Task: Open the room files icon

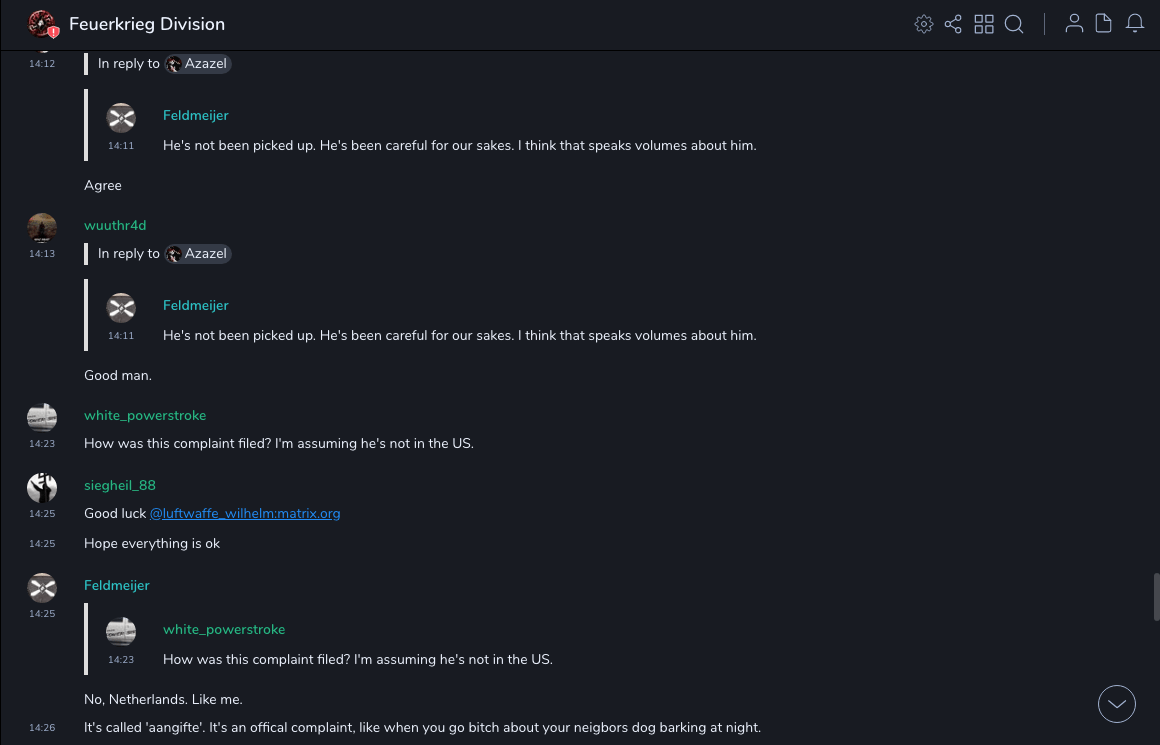Action: 1104,24
